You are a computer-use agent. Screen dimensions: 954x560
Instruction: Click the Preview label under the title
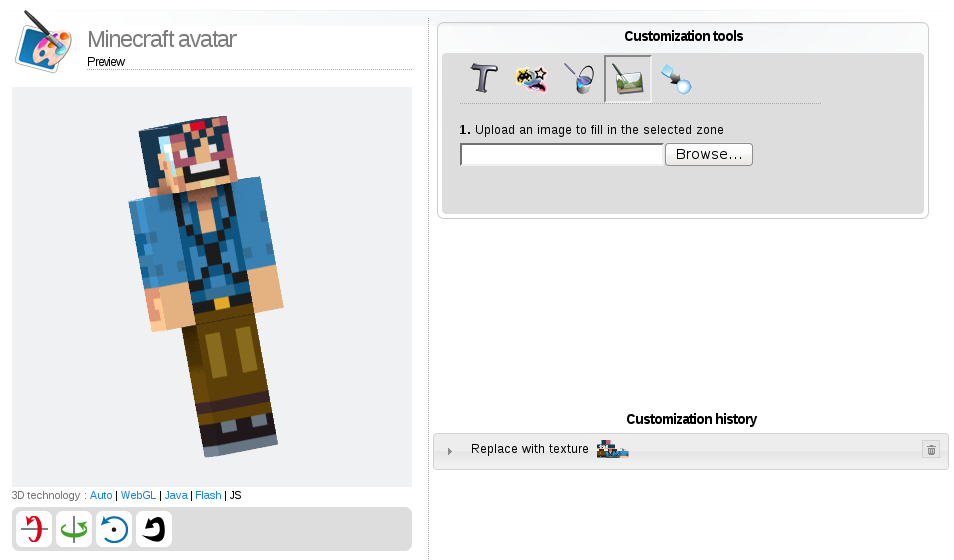click(106, 62)
